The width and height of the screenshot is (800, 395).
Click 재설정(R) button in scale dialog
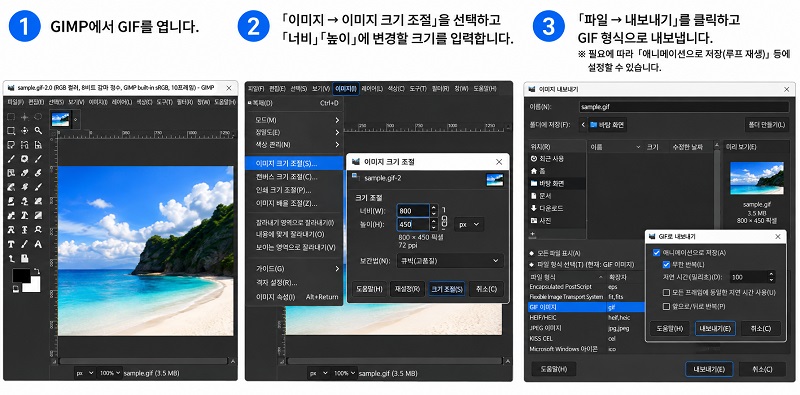(x=407, y=289)
